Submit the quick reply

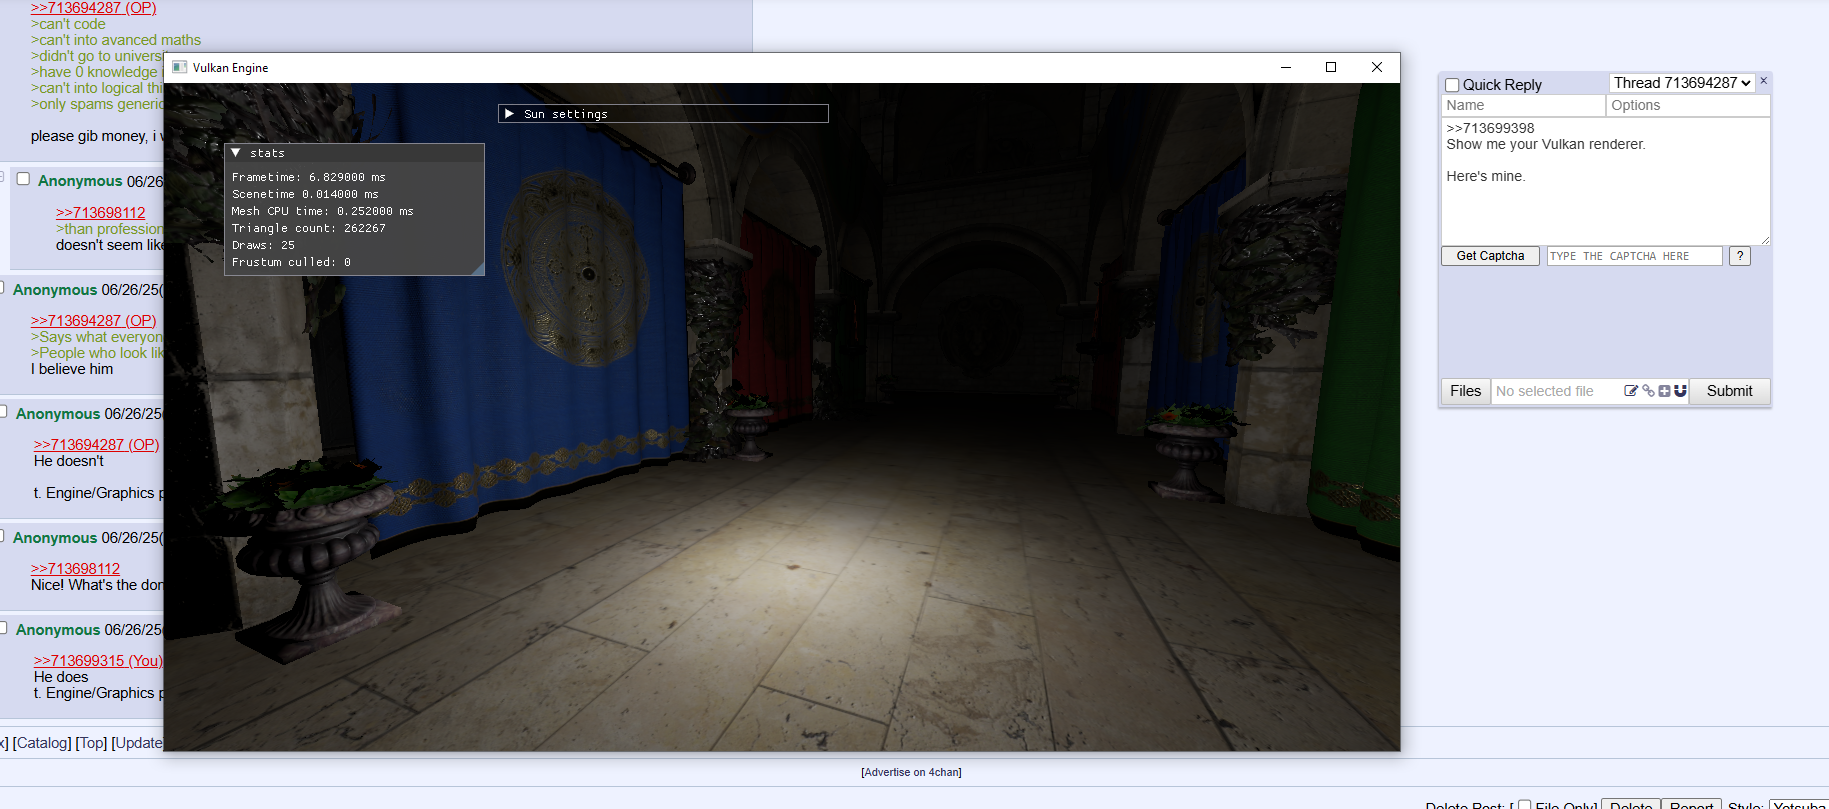coord(1729,391)
